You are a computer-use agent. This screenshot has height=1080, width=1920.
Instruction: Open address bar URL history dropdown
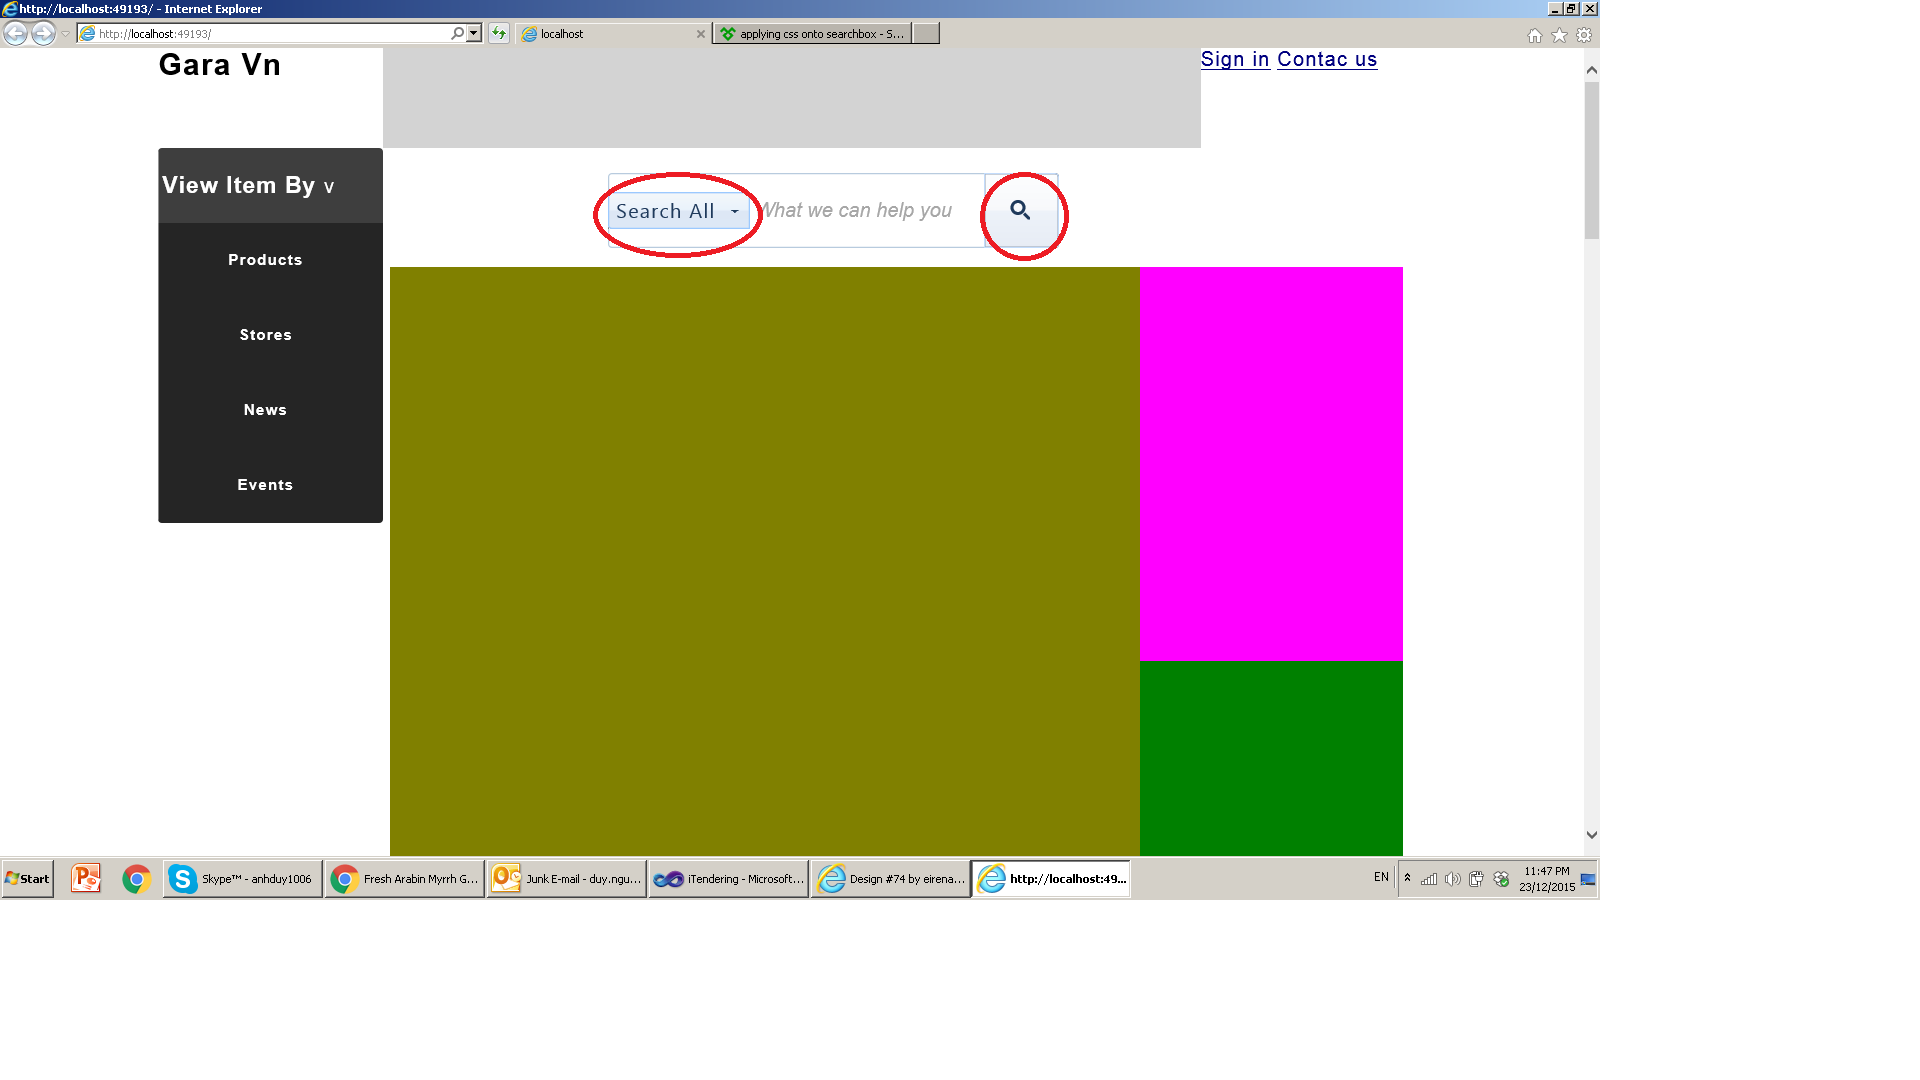[x=474, y=34]
